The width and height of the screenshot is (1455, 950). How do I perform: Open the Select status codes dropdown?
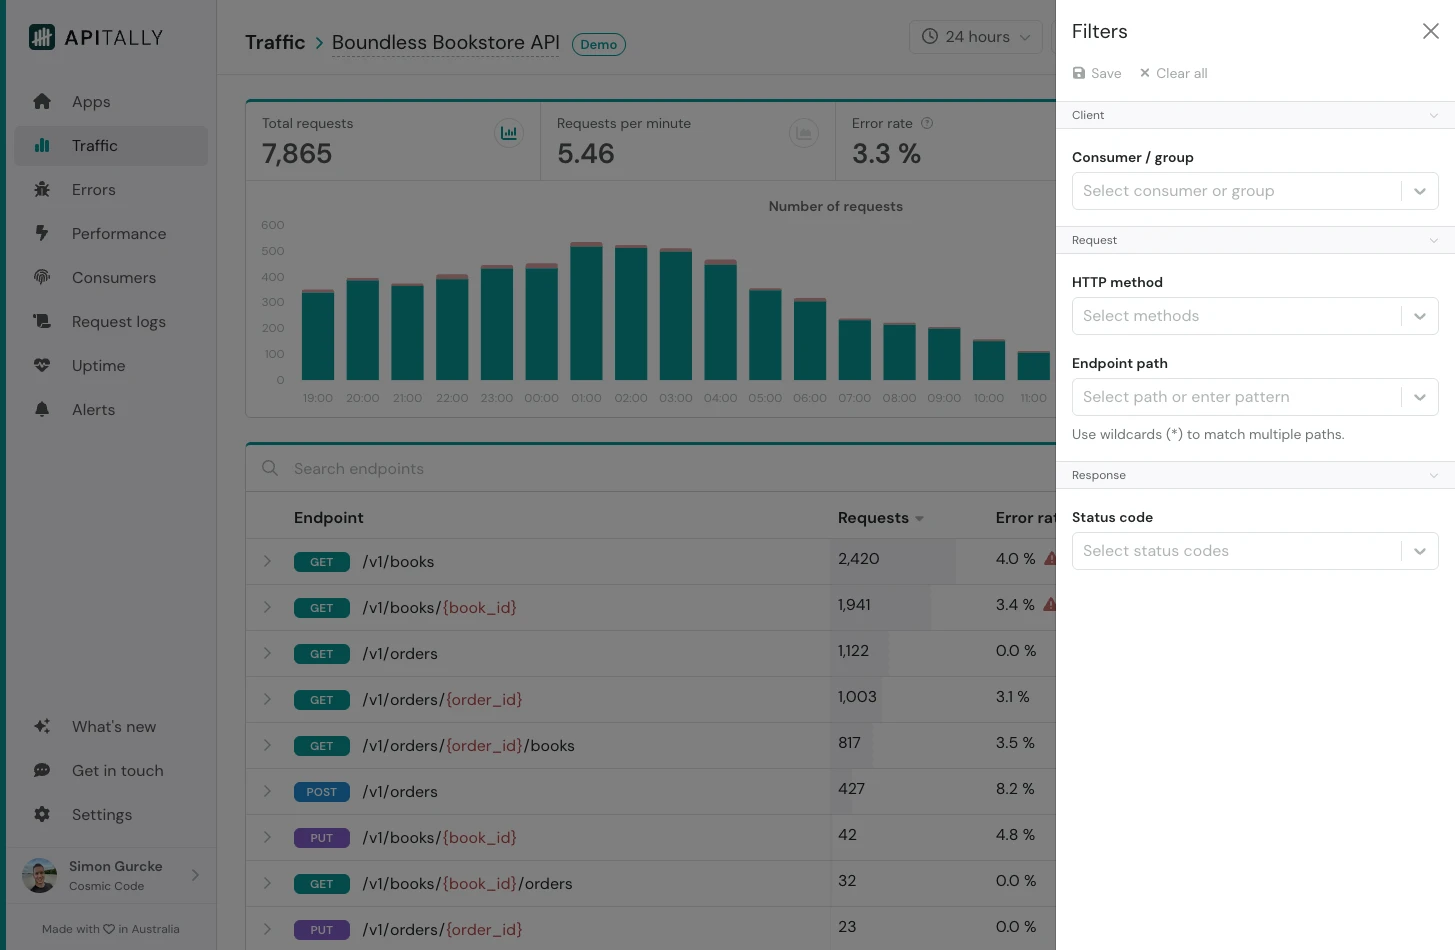tap(1255, 551)
